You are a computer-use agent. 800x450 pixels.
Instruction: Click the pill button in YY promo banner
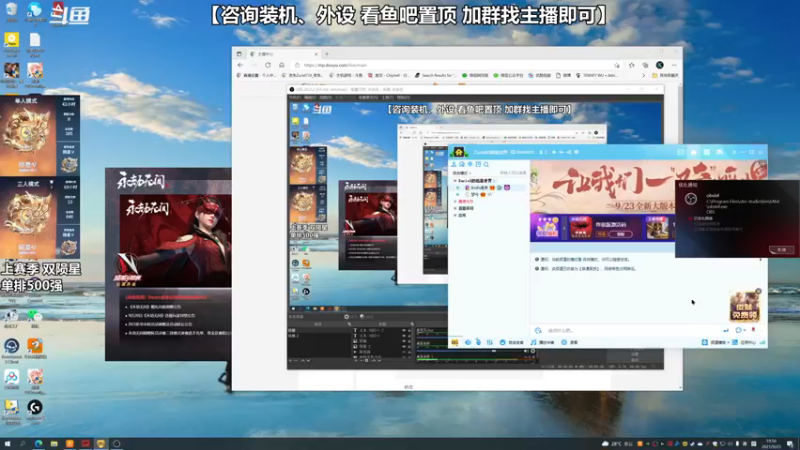(620, 234)
